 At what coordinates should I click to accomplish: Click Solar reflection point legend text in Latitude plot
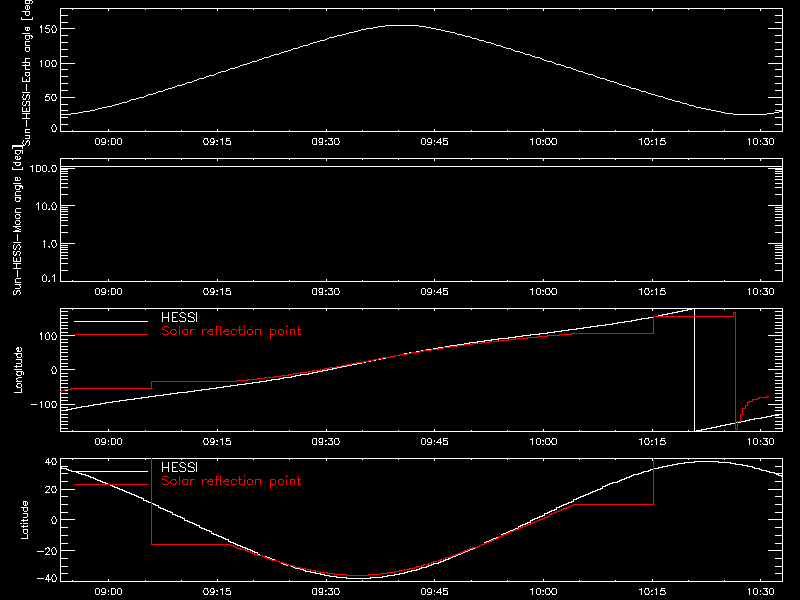click(x=231, y=481)
